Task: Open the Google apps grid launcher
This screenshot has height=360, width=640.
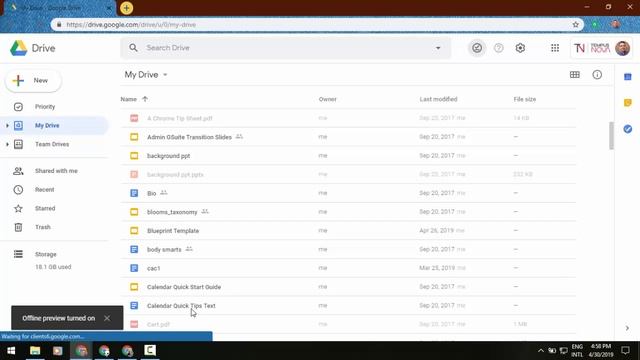Action: coord(555,48)
